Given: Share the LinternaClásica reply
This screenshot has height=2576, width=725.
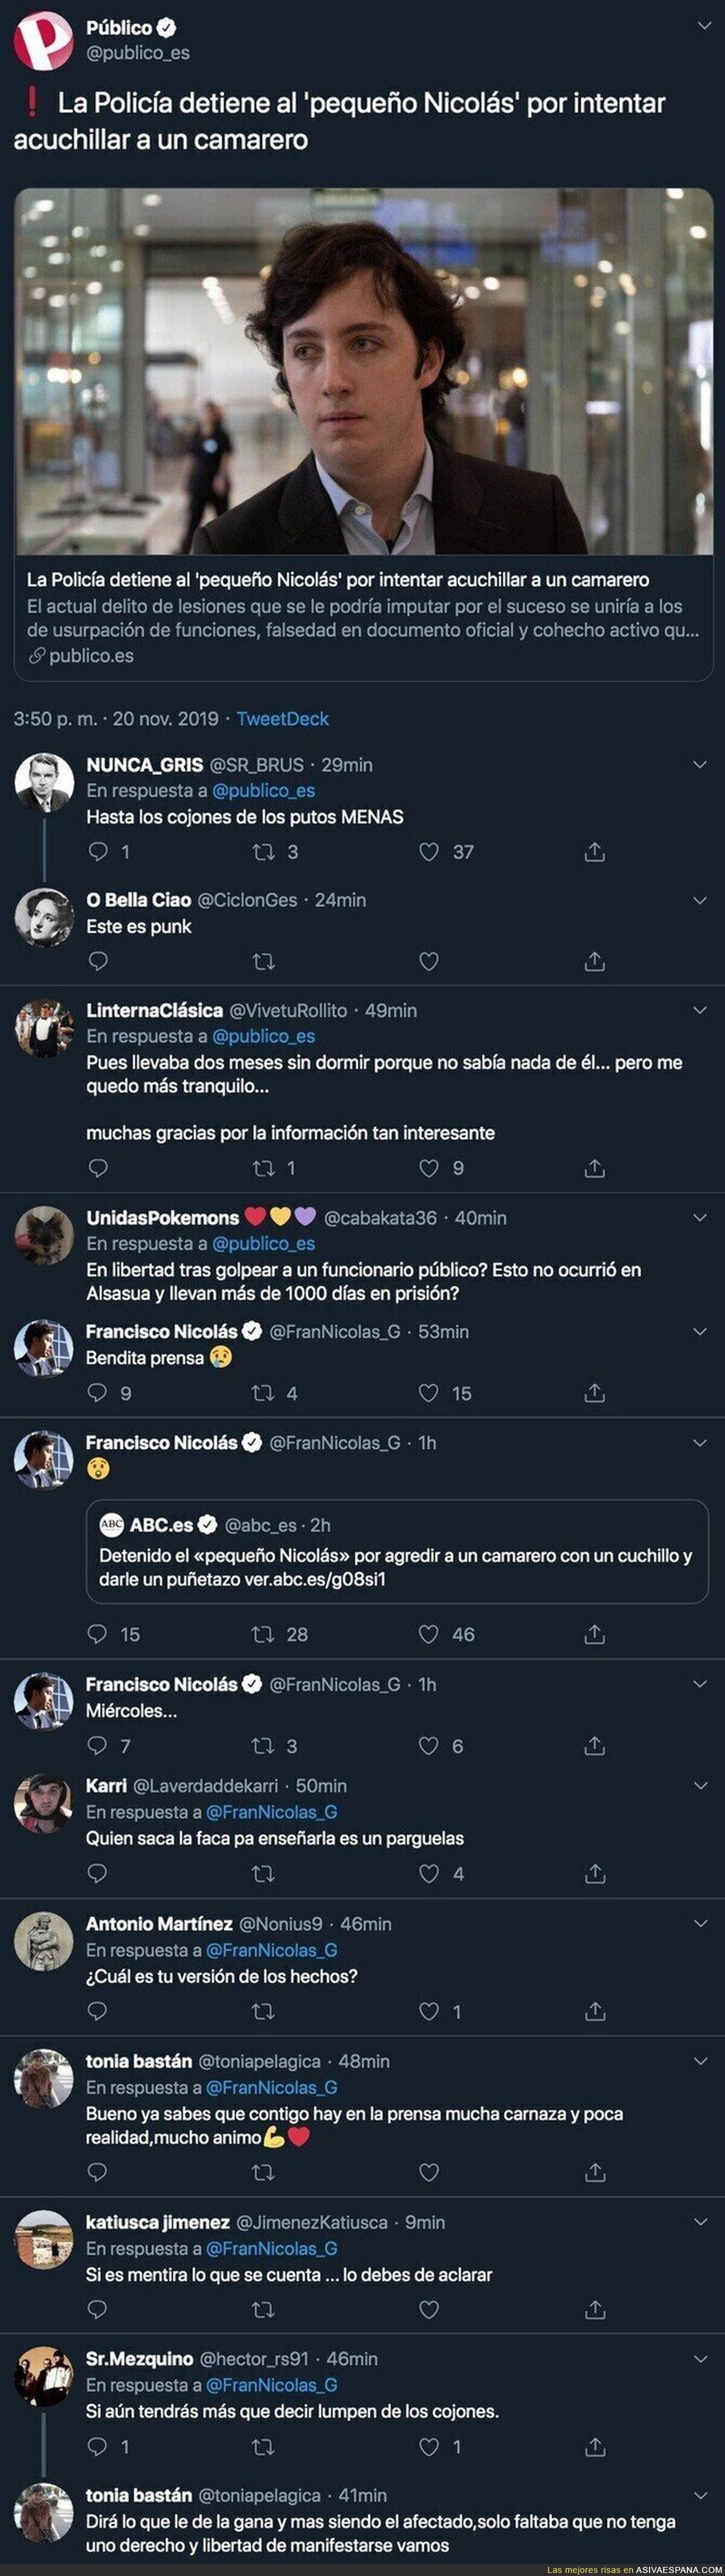Looking at the screenshot, I should 594,1167.
